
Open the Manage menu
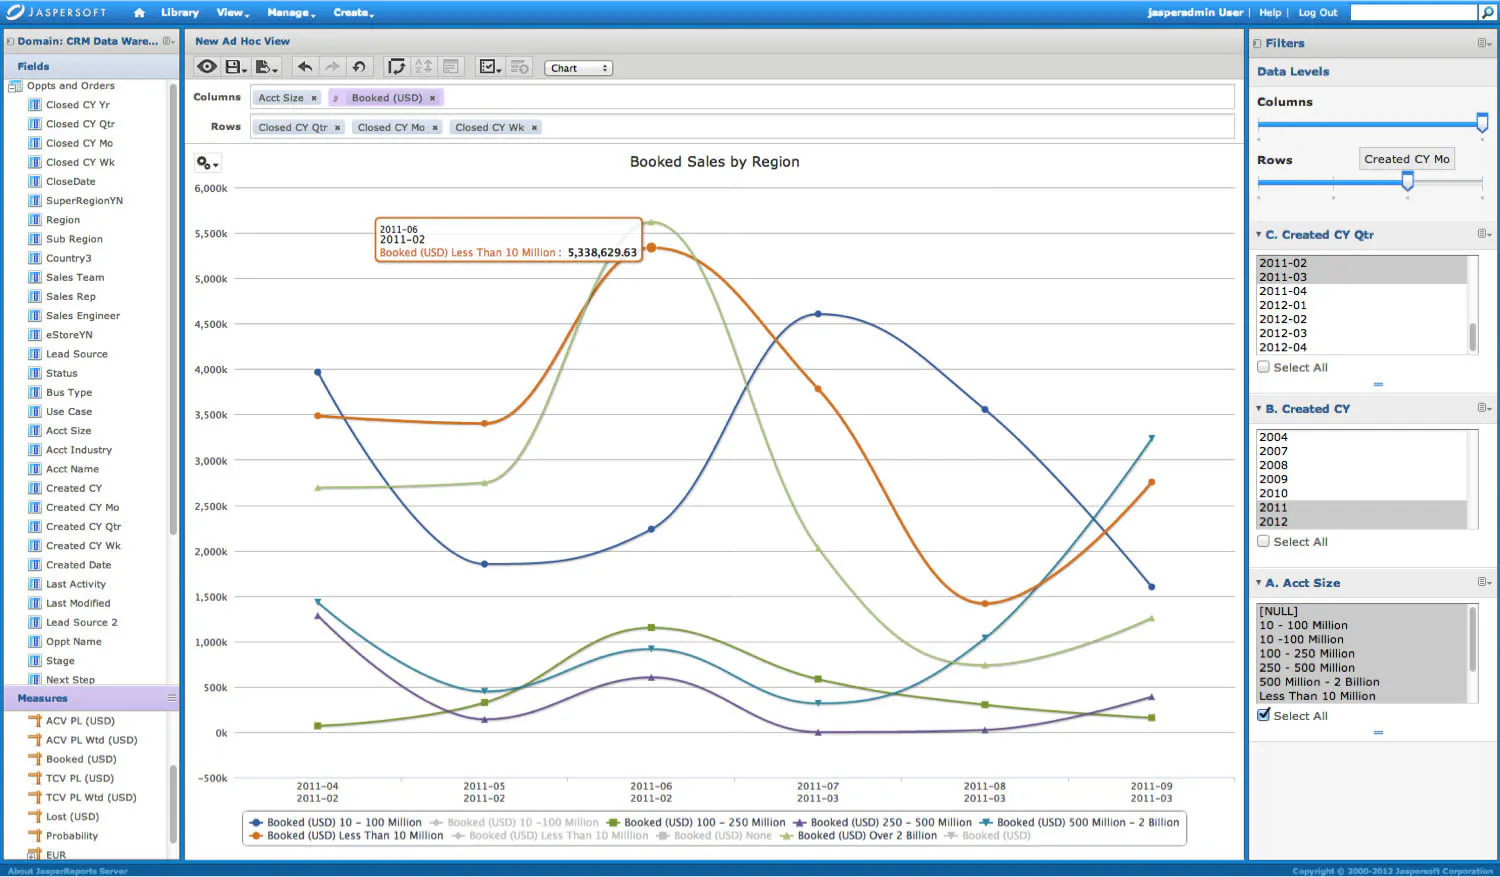pyautogui.click(x=291, y=13)
